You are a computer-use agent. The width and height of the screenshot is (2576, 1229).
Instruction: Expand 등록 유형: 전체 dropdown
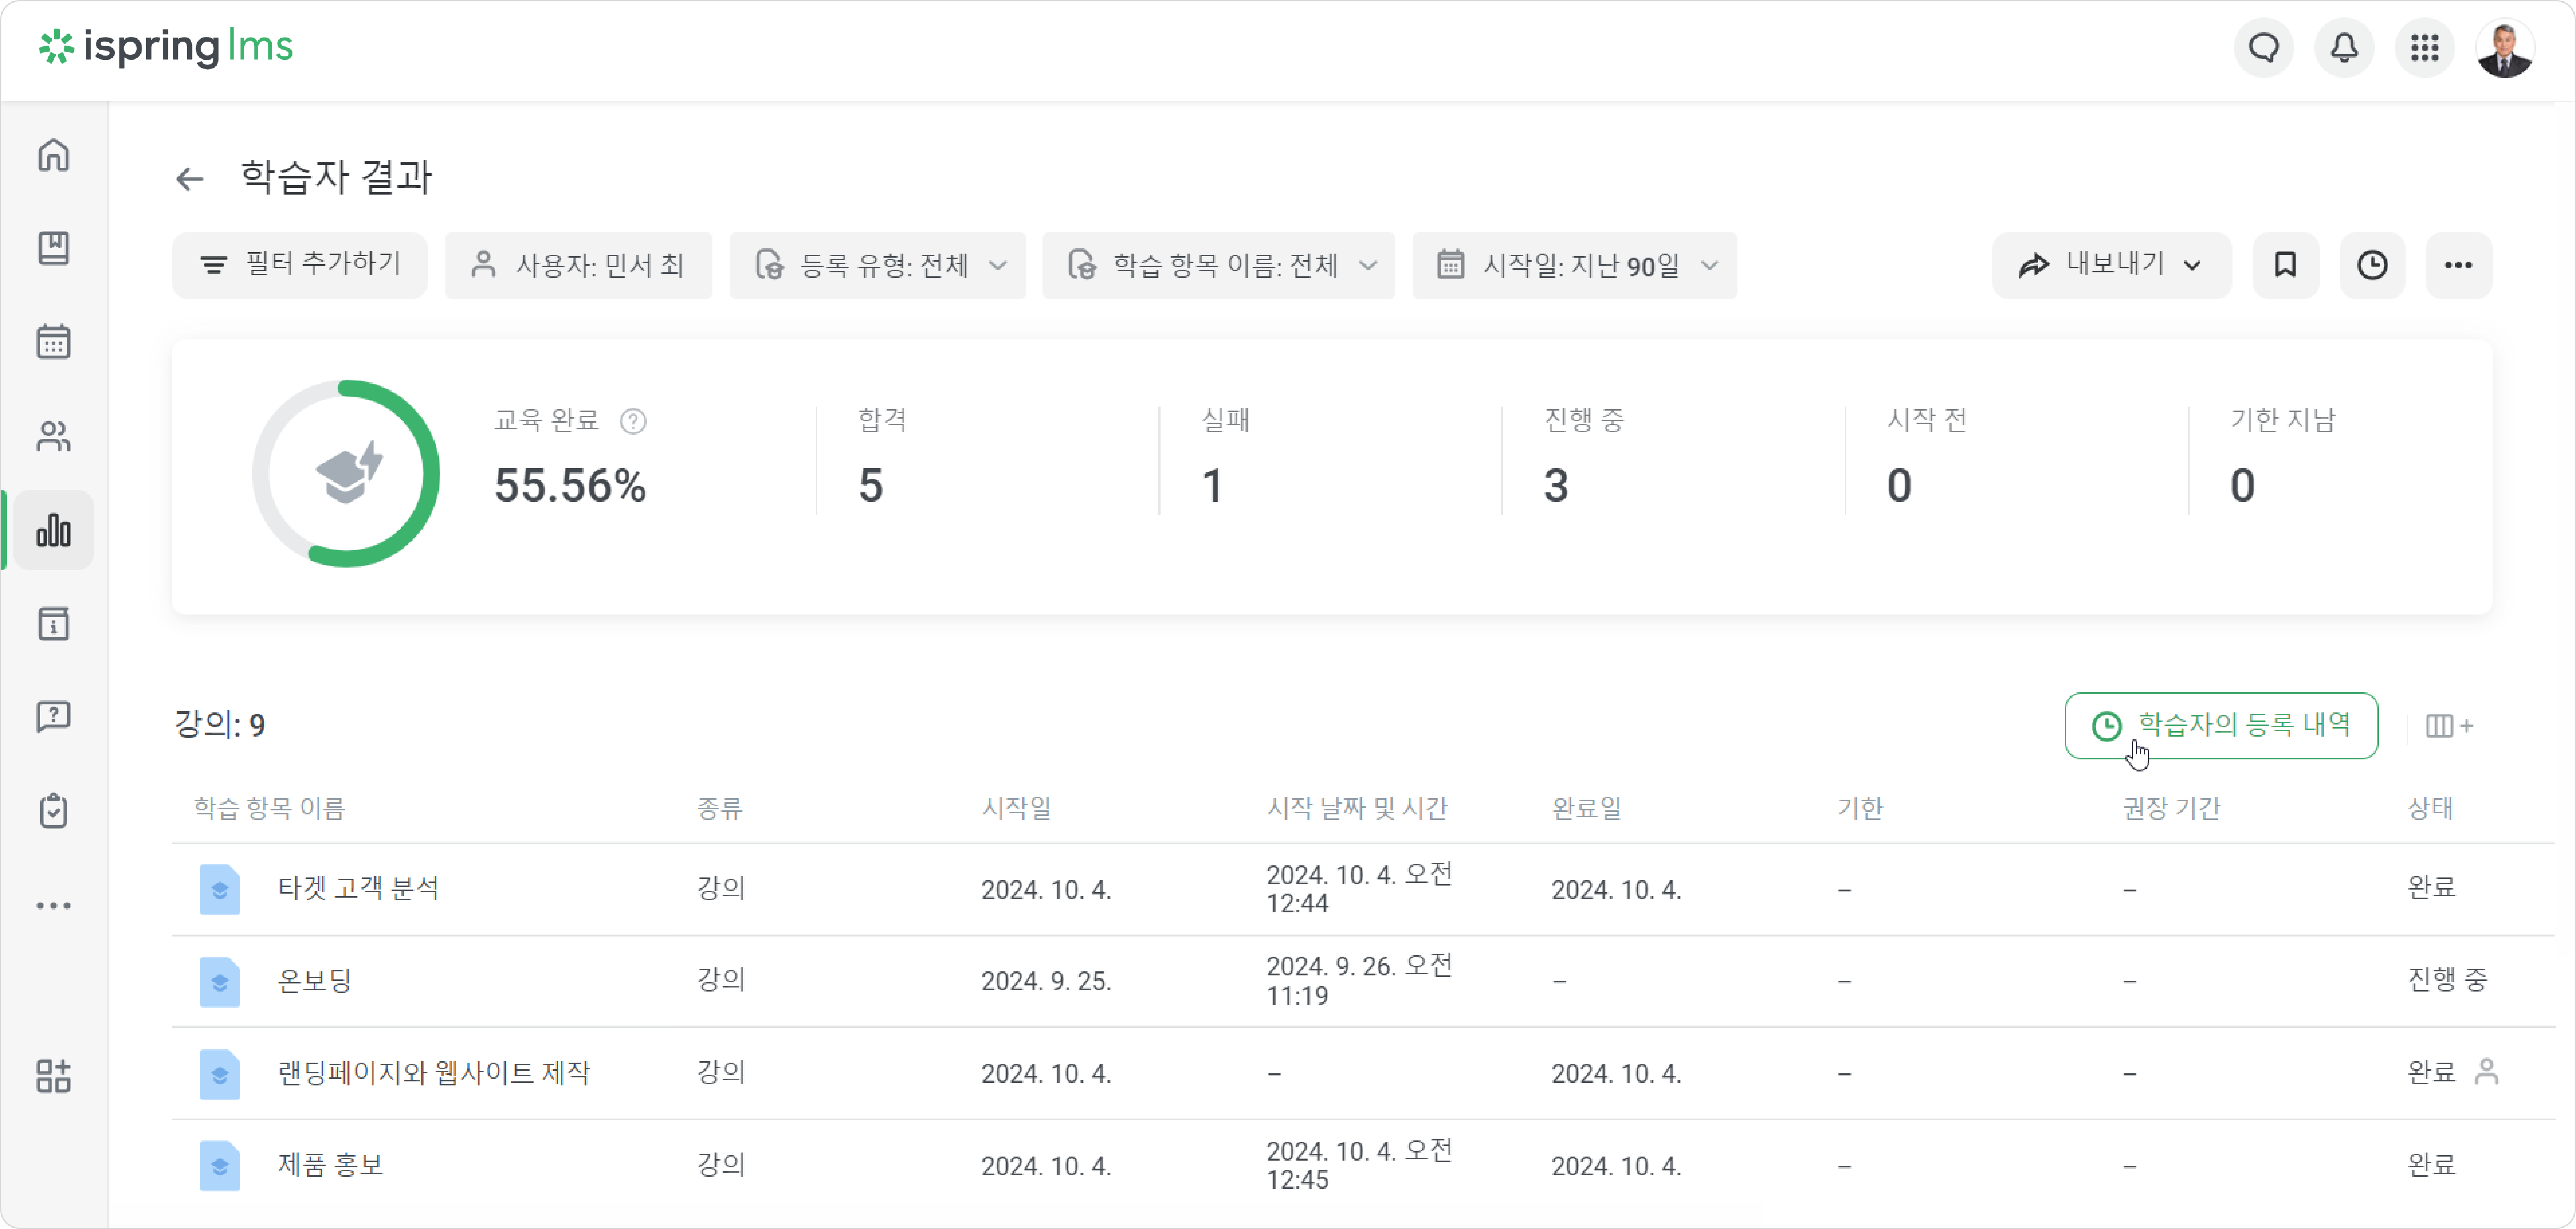(x=878, y=265)
